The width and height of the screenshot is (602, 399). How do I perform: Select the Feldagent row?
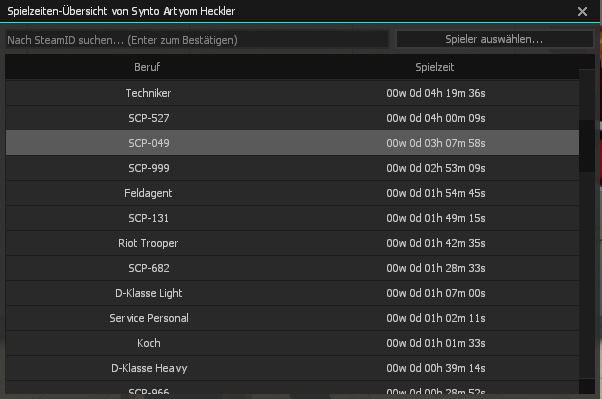292,193
